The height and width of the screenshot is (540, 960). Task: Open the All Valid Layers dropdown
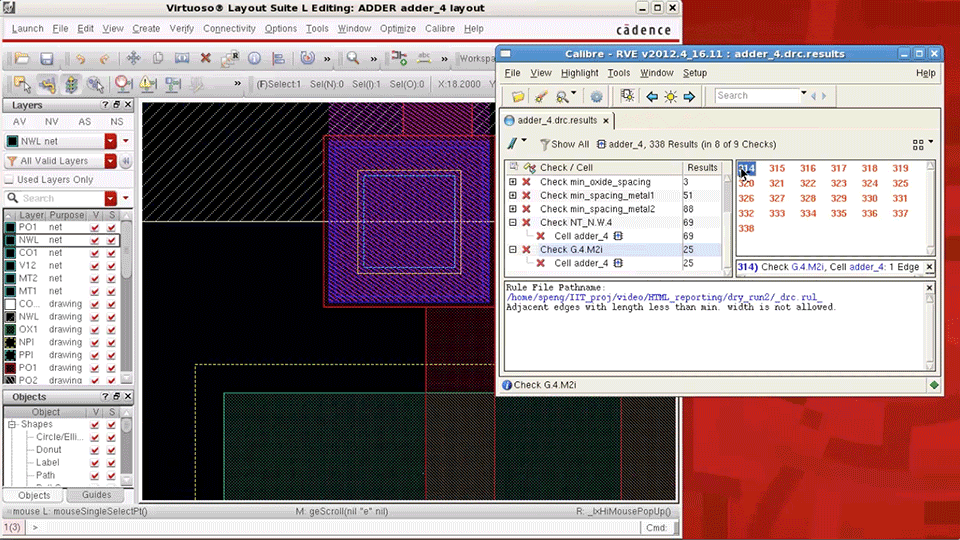[111, 161]
